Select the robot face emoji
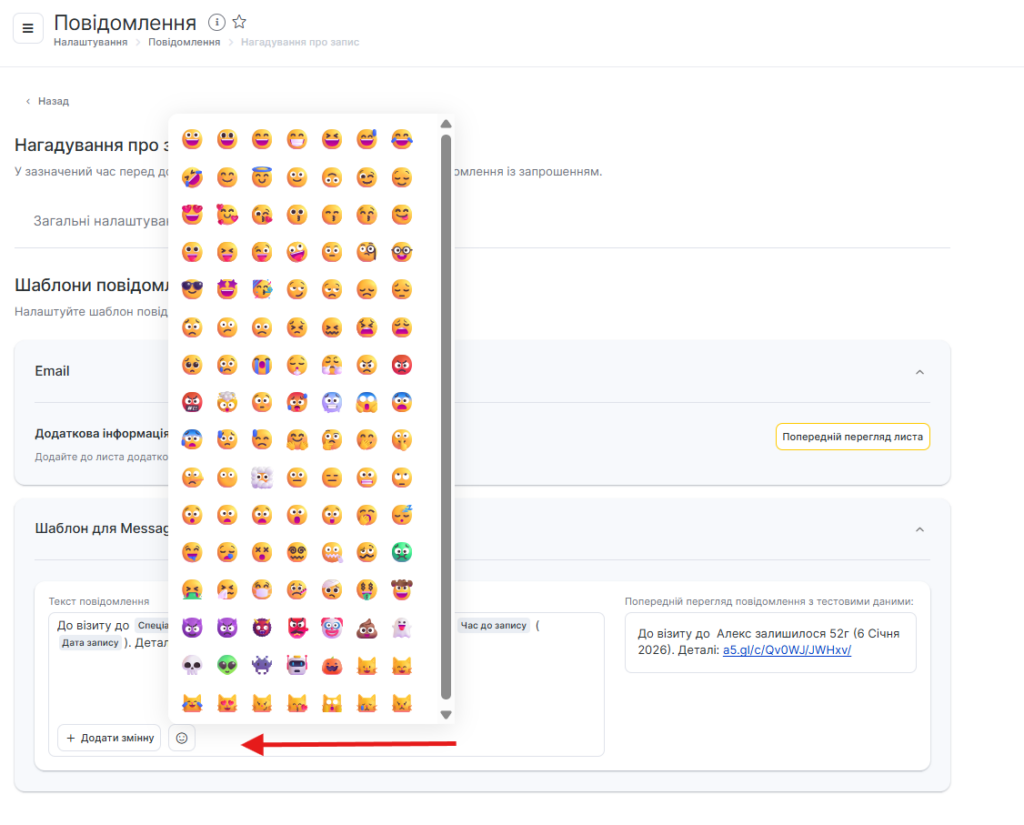Image resolution: width=1024 pixels, height=825 pixels. click(297, 665)
